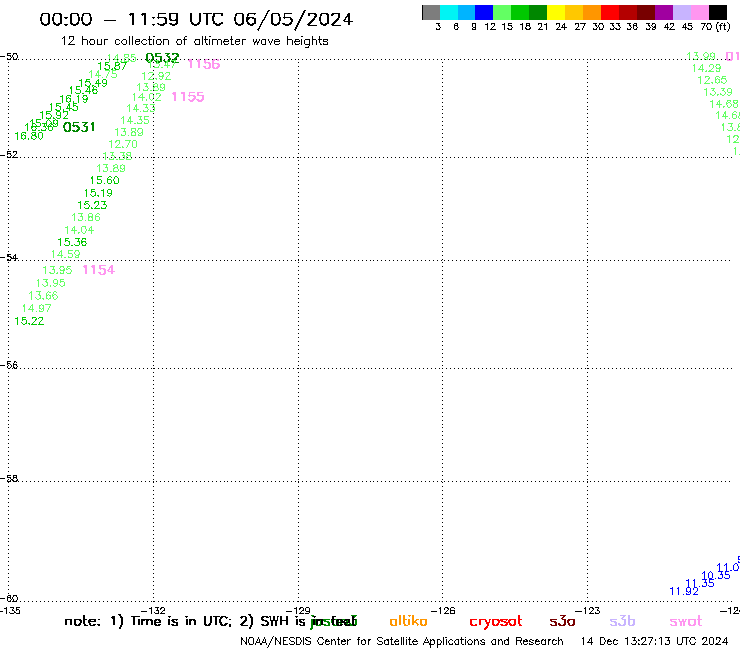Click the gray swatch in the color scale
This screenshot has width=740, height=650.
pyautogui.click(x=431, y=12)
